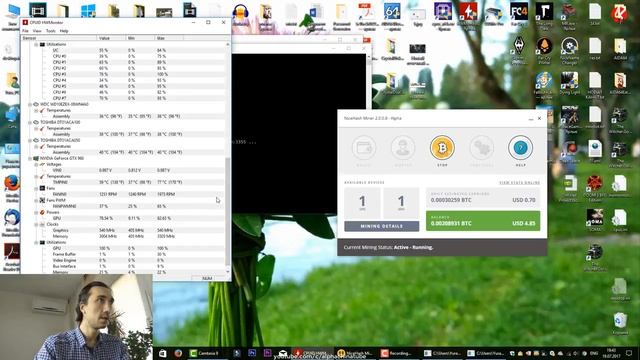Open Photoshop from the taskbar
This screenshot has height=360, width=640.
252,353
